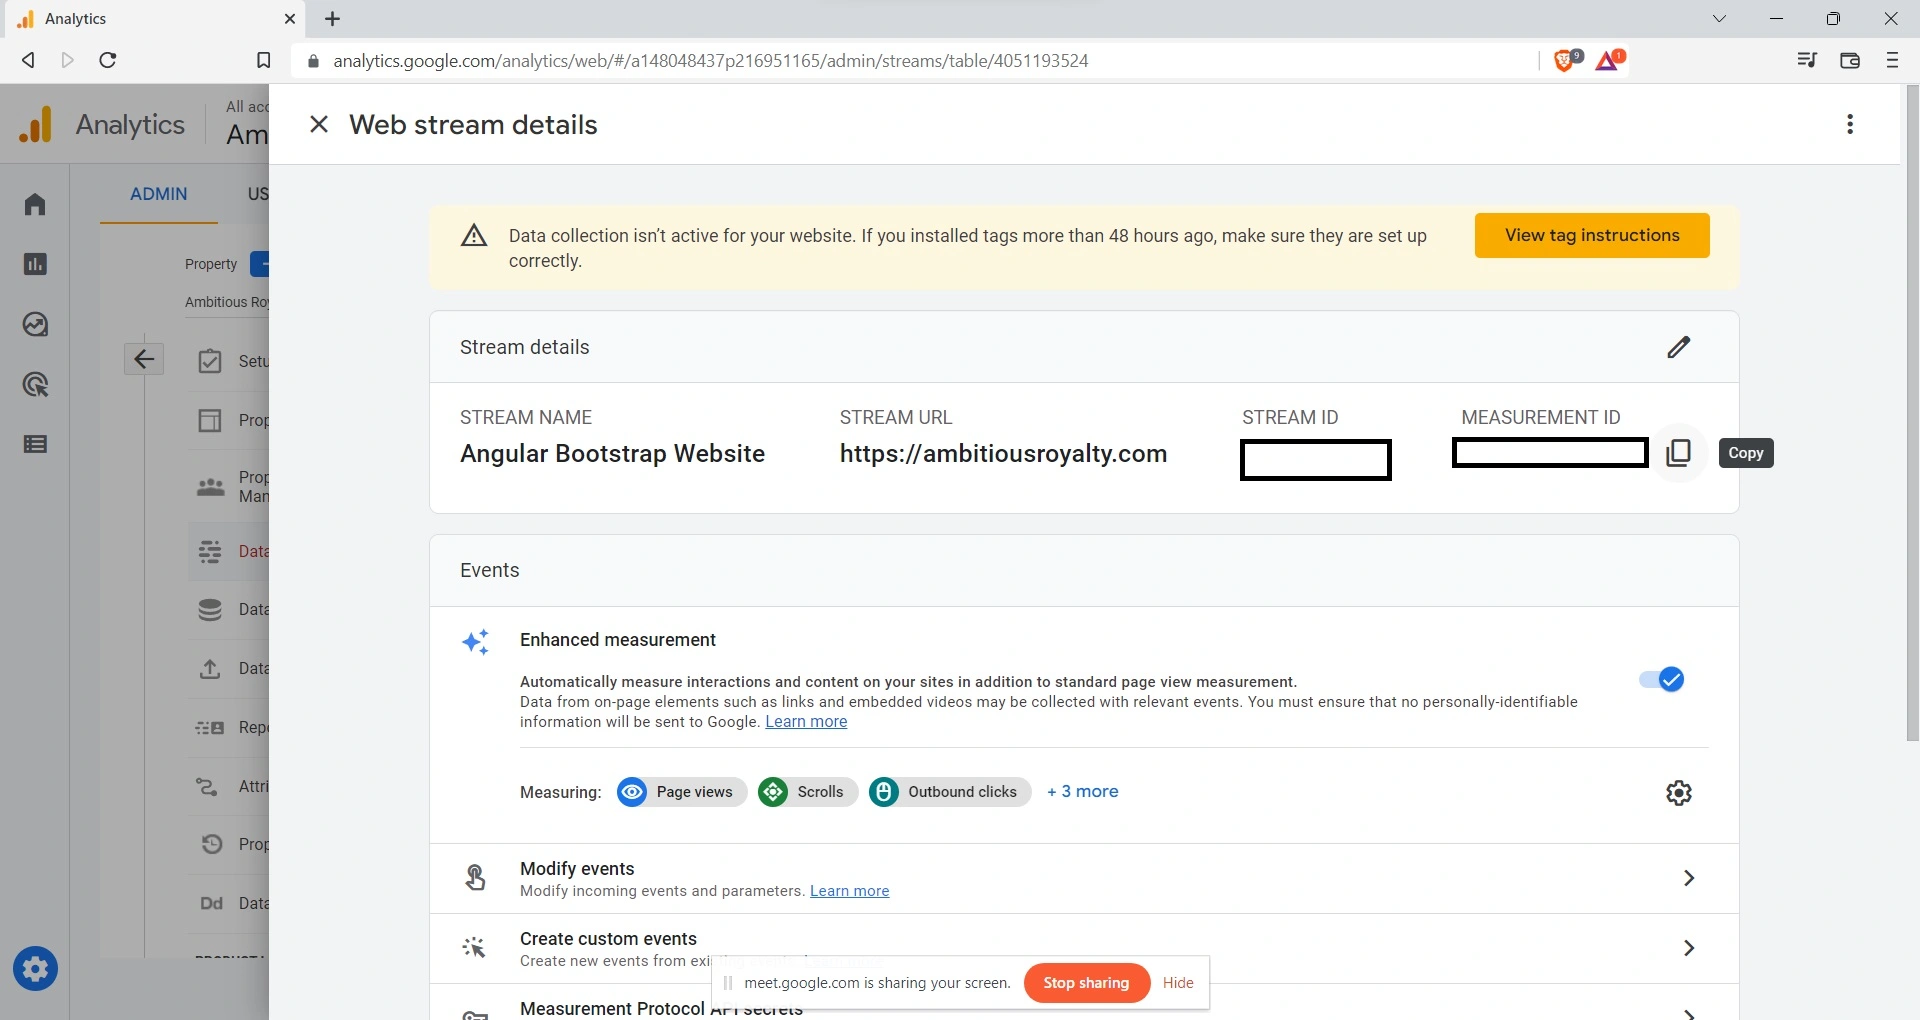The width and height of the screenshot is (1920, 1020).
Task: Show the + 3 more measured events
Action: coord(1082,792)
